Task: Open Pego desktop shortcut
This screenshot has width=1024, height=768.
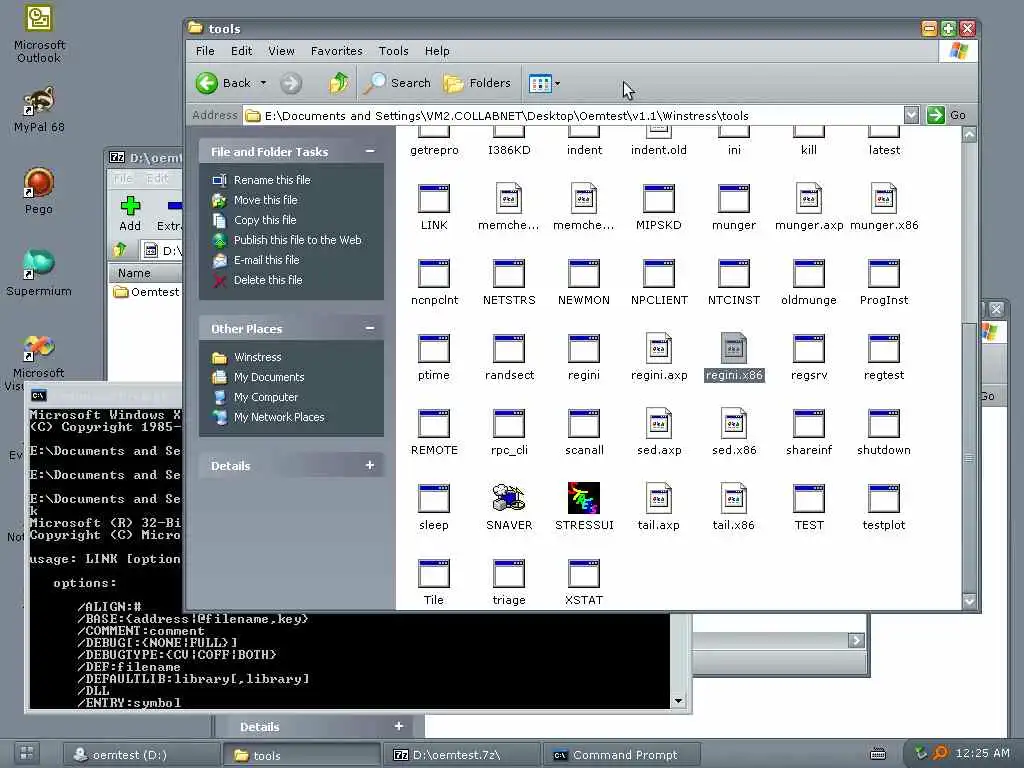Action: point(39,191)
